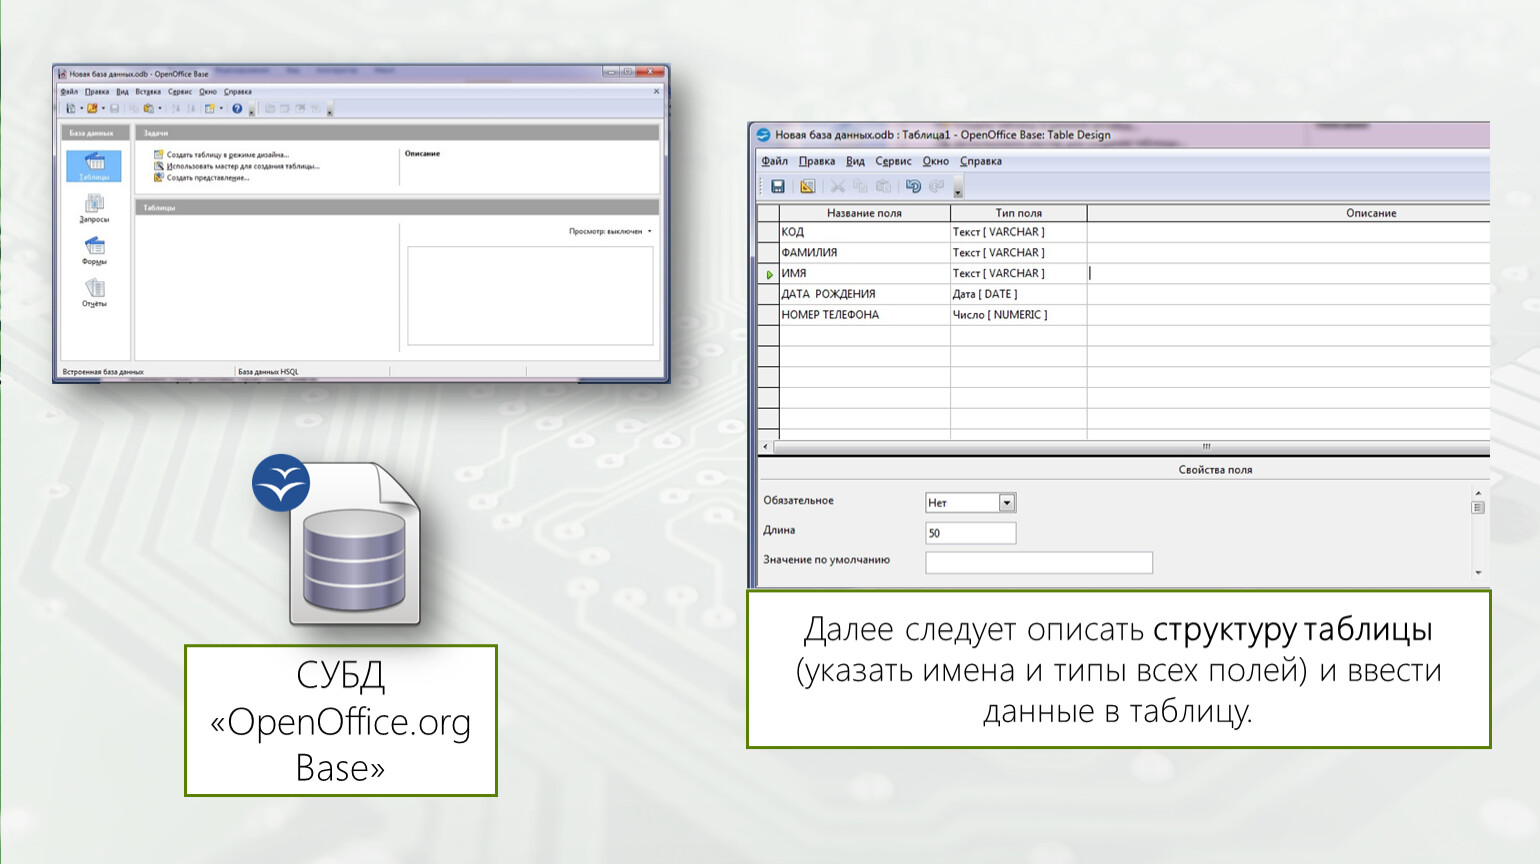1540x864 pixels.
Task: Select КОД field name cell
Action: point(864,232)
